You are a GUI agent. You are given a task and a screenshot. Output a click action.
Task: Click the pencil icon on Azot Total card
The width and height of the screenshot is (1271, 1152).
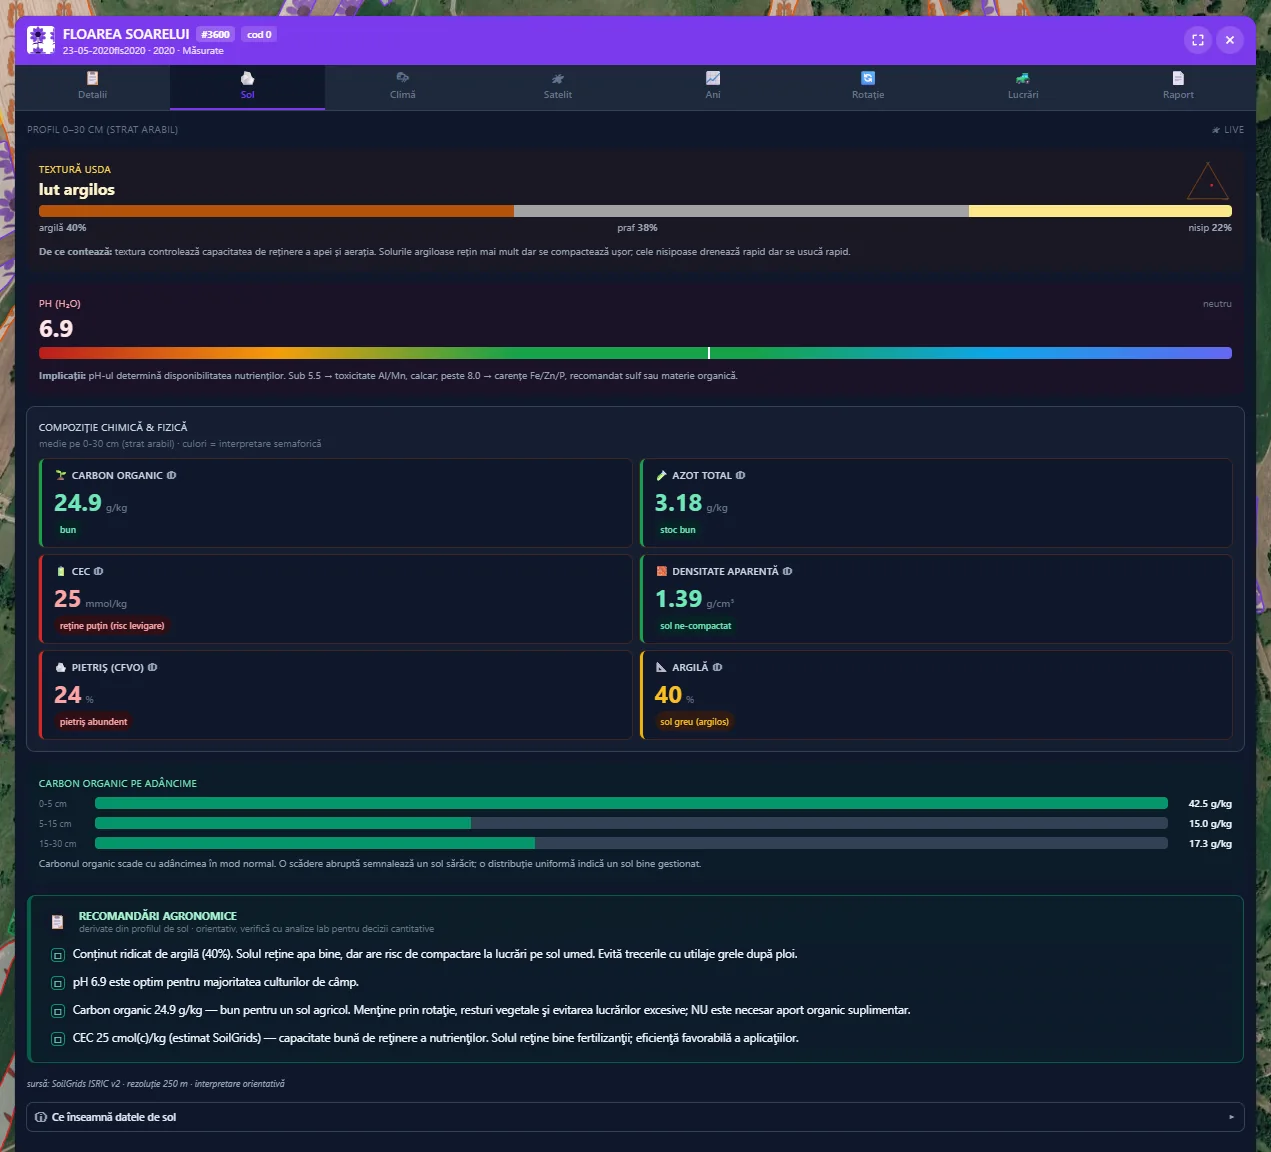[661, 476]
